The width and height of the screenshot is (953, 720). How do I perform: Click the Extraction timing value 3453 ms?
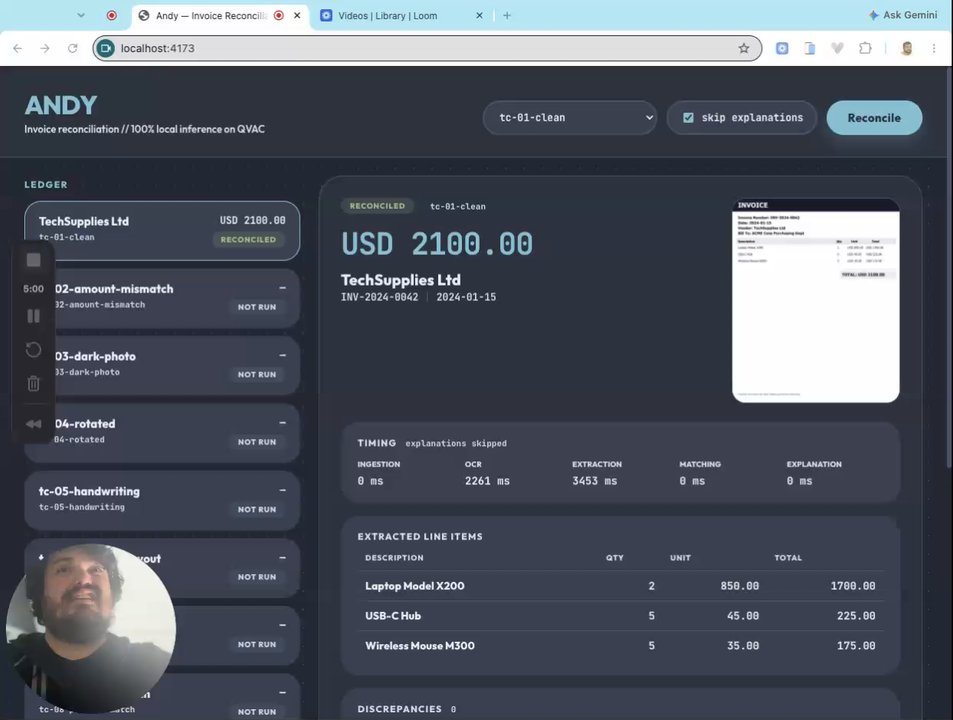[594, 481]
